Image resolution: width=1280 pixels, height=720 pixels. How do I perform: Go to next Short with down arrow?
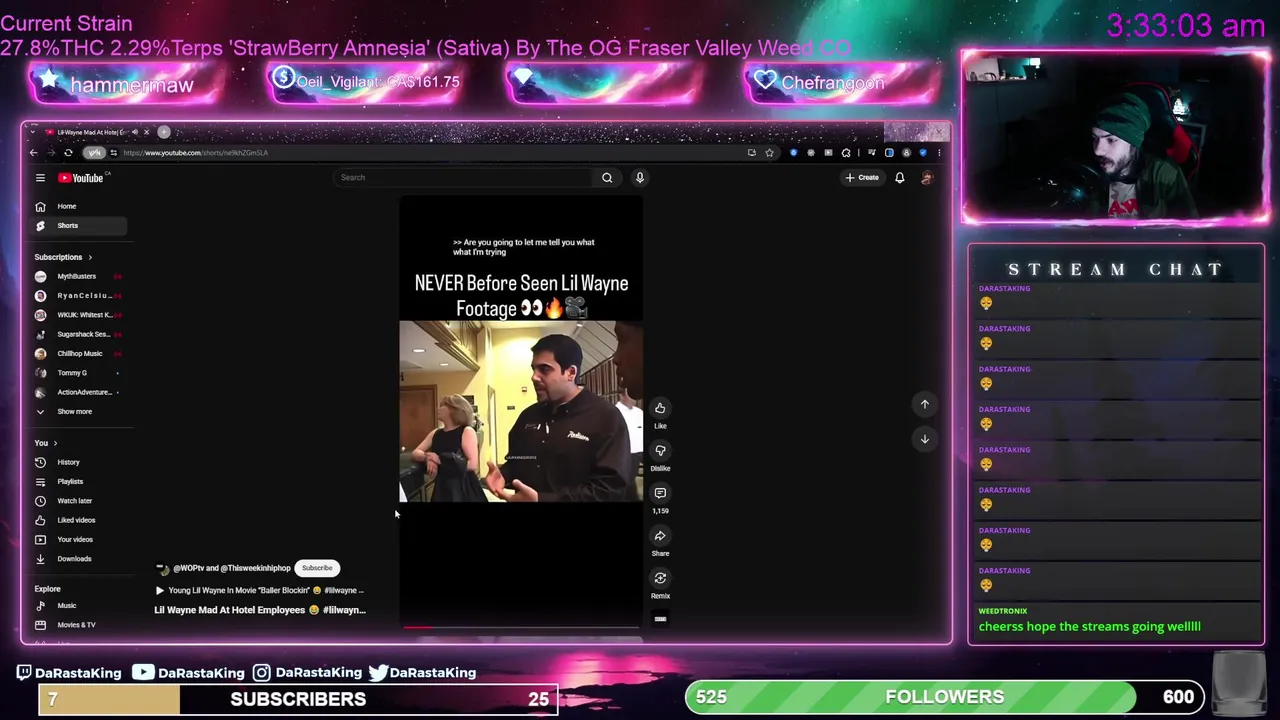pos(925,439)
